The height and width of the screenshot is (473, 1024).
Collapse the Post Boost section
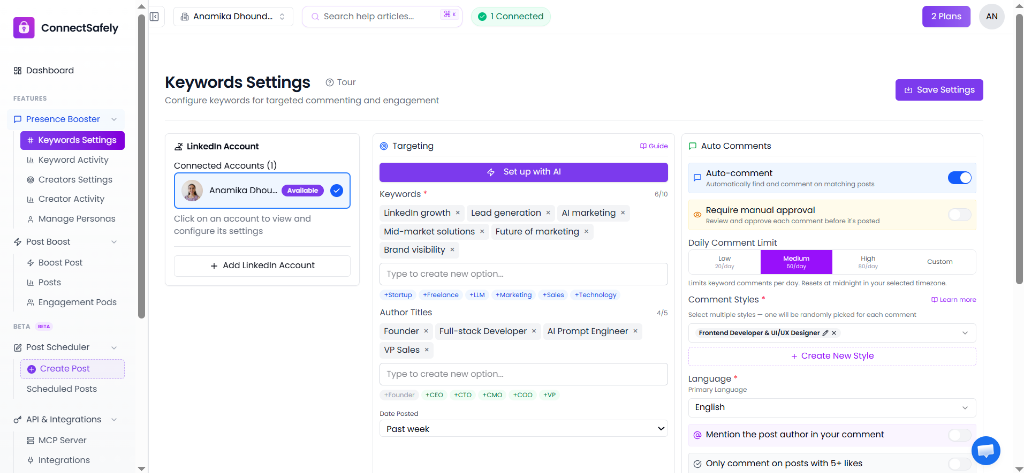pyautogui.click(x=114, y=242)
